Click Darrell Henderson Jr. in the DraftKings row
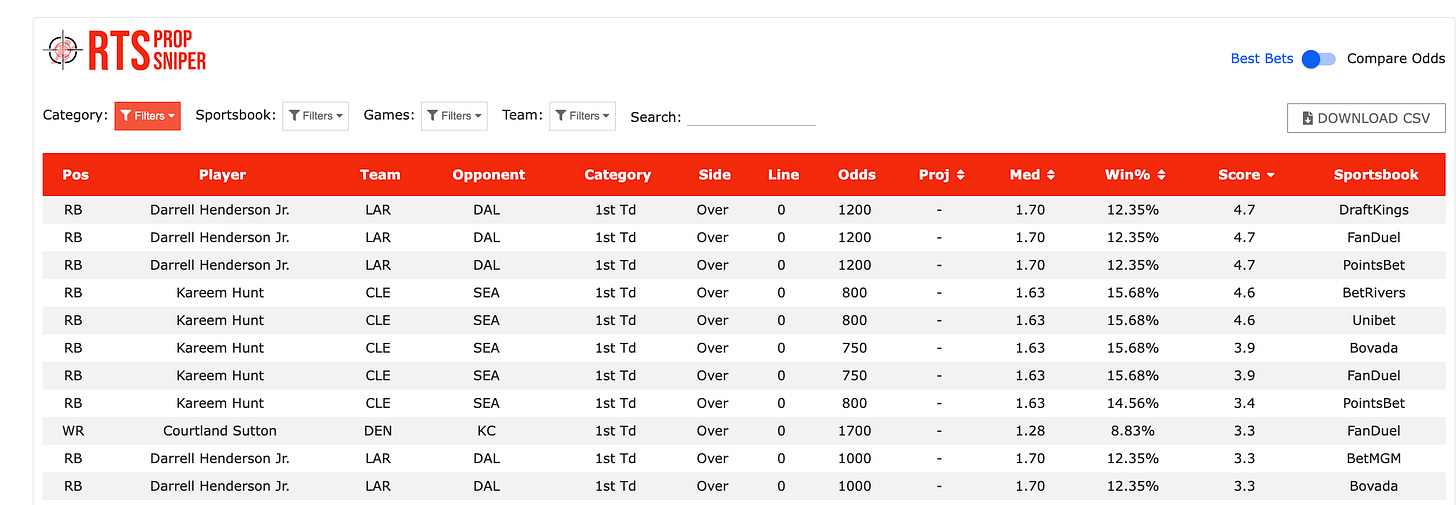 220,210
